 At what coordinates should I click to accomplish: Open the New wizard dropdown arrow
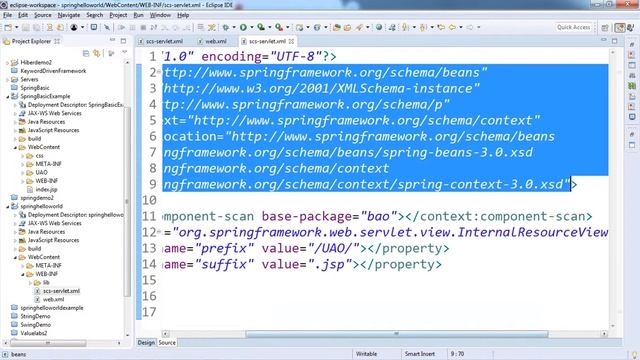tap(17, 27)
